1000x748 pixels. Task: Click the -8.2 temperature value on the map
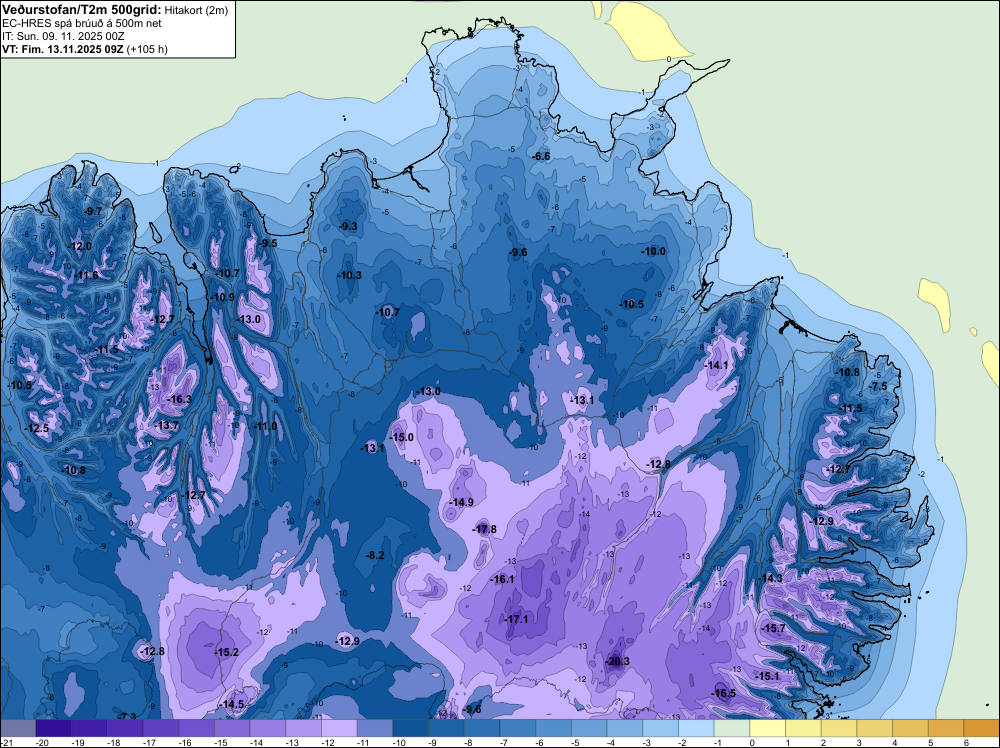click(x=375, y=555)
